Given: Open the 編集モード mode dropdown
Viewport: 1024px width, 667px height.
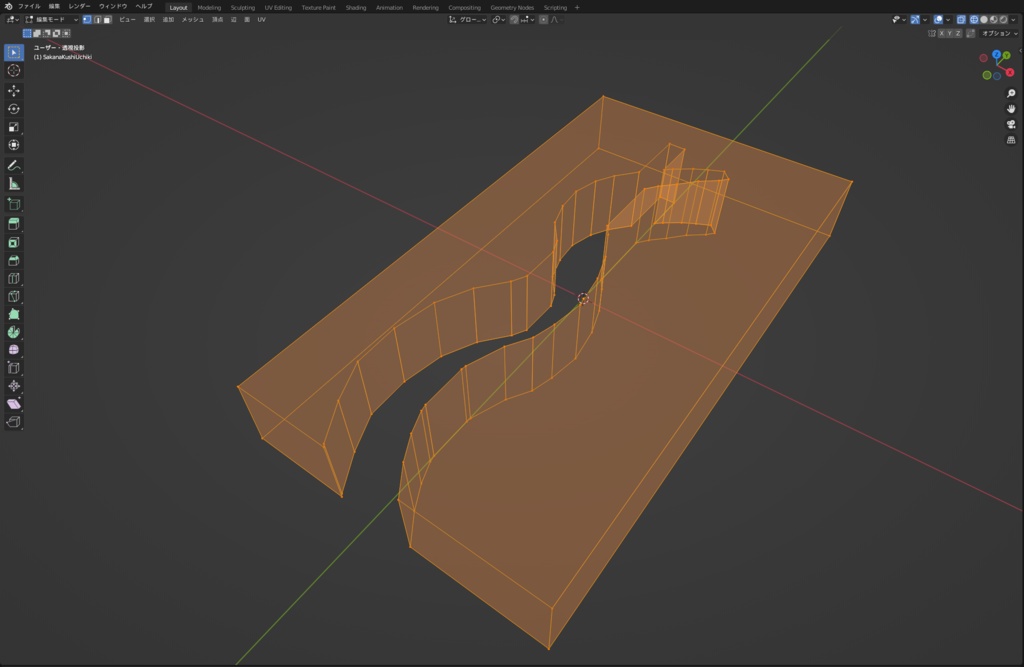Looking at the screenshot, I should [50, 19].
